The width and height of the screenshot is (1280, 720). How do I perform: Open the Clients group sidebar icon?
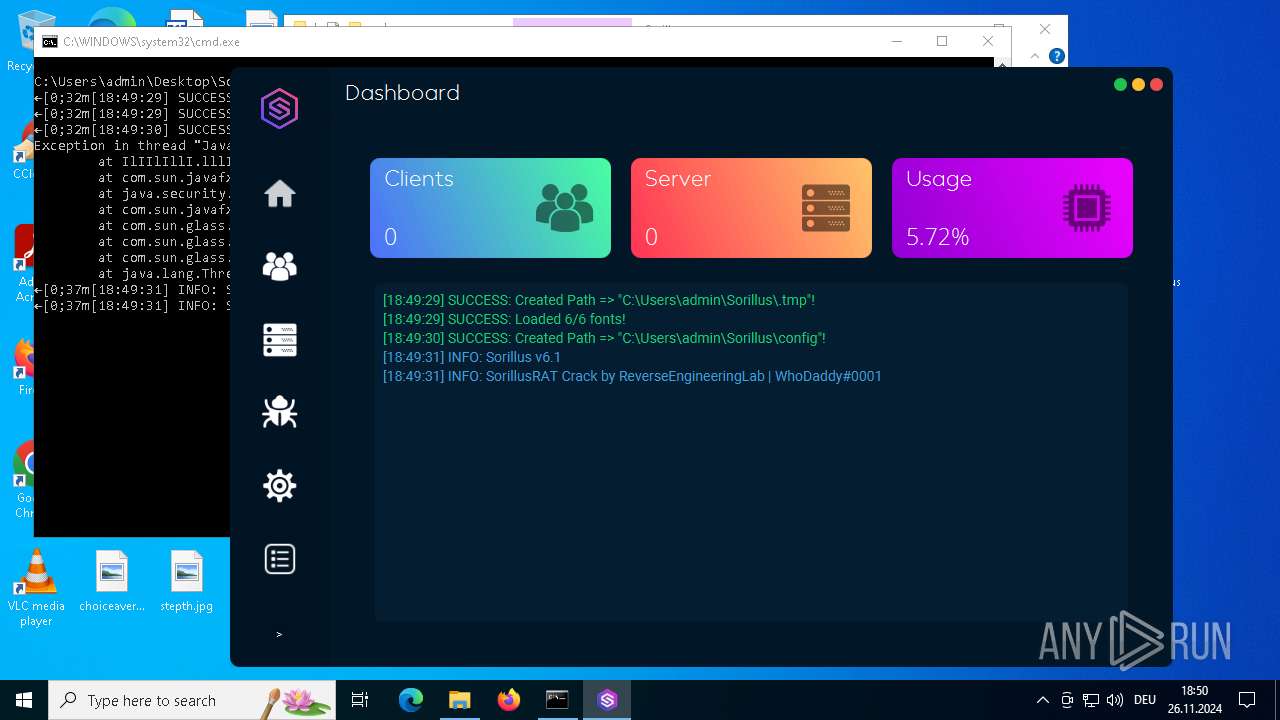[280, 266]
